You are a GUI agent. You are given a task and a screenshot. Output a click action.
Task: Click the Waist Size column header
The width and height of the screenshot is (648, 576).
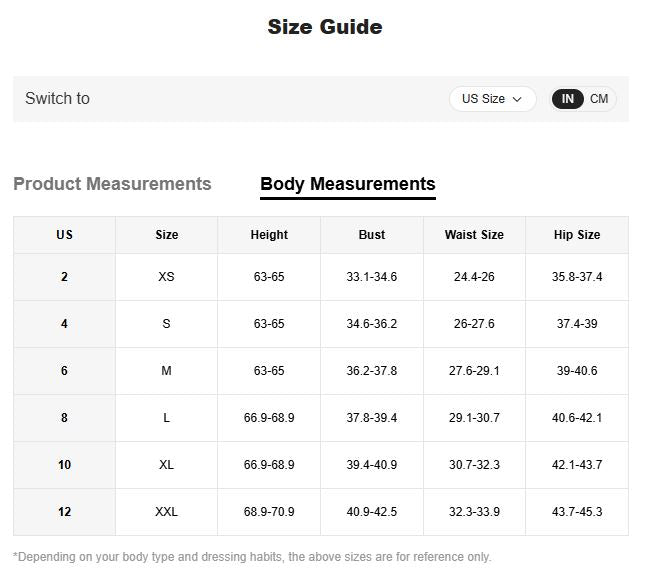click(474, 235)
